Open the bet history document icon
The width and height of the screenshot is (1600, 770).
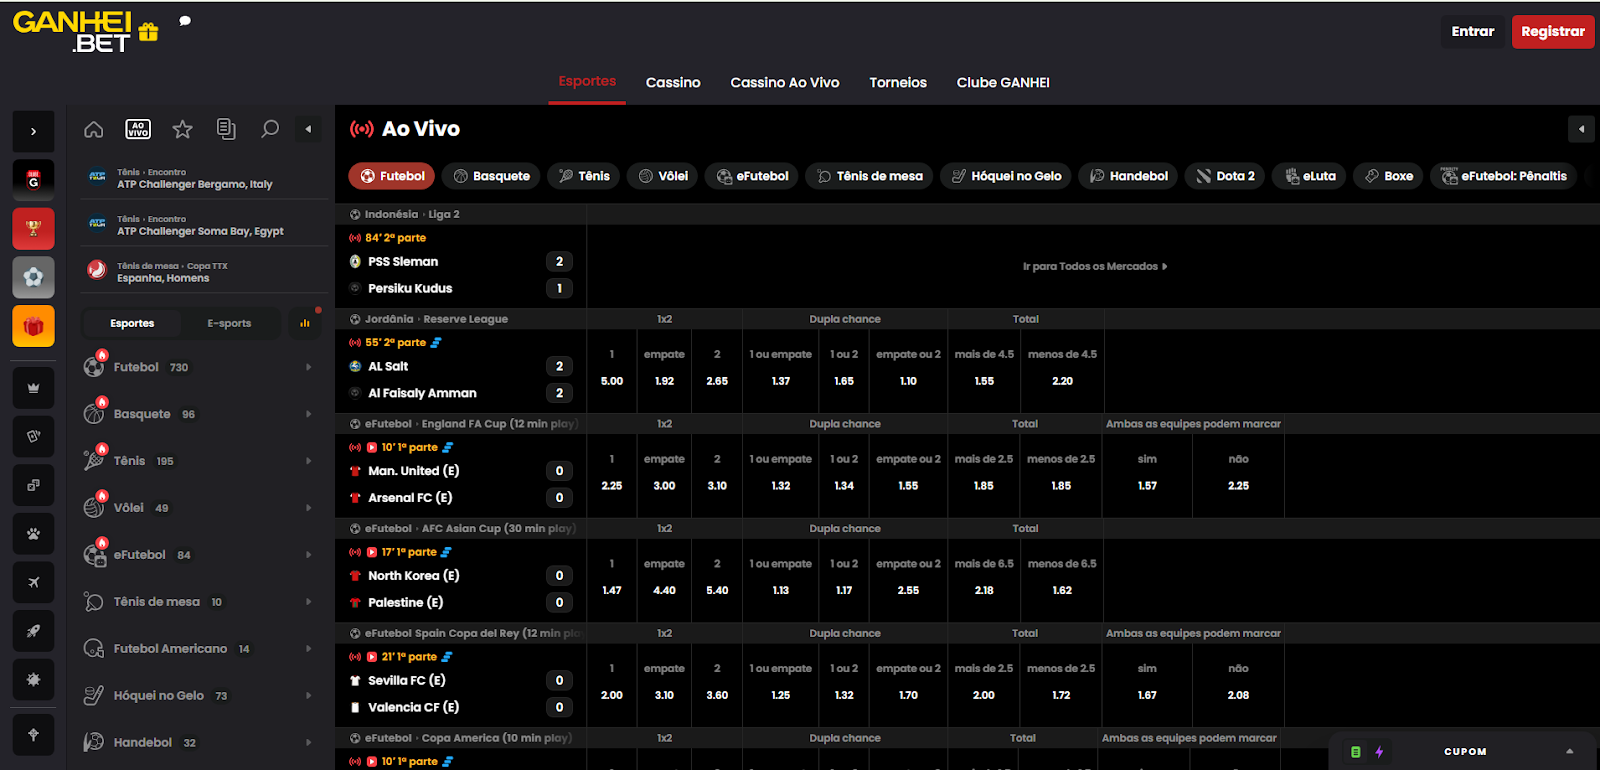tap(226, 129)
